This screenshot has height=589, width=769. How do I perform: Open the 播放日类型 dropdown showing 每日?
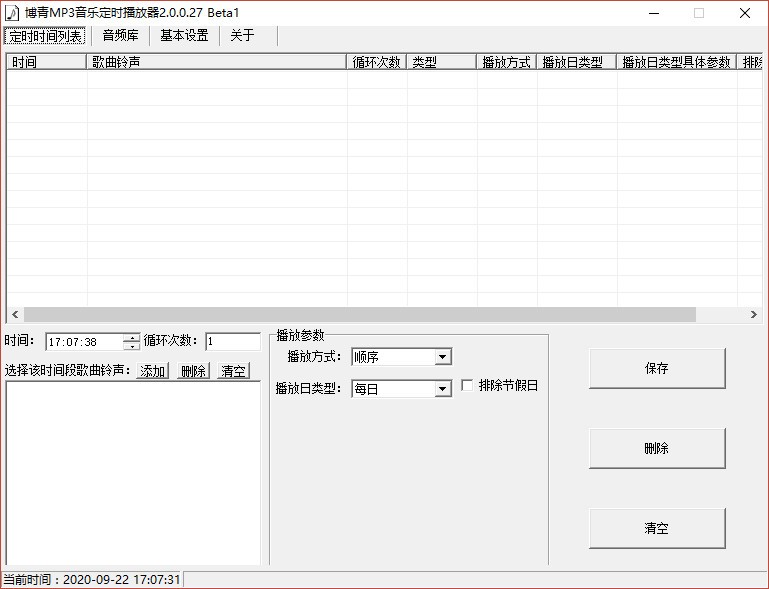(402, 389)
